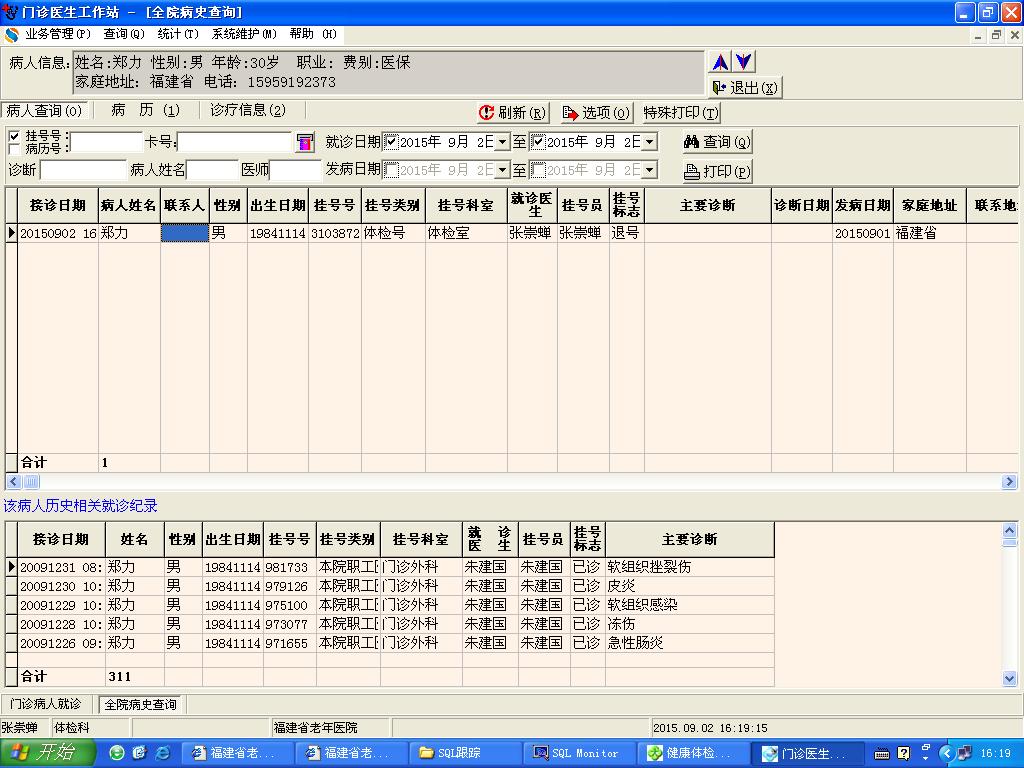Enable the 发病日期 start date checkbox
Viewport: 1024px width, 768px height.
tap(392, 170)
